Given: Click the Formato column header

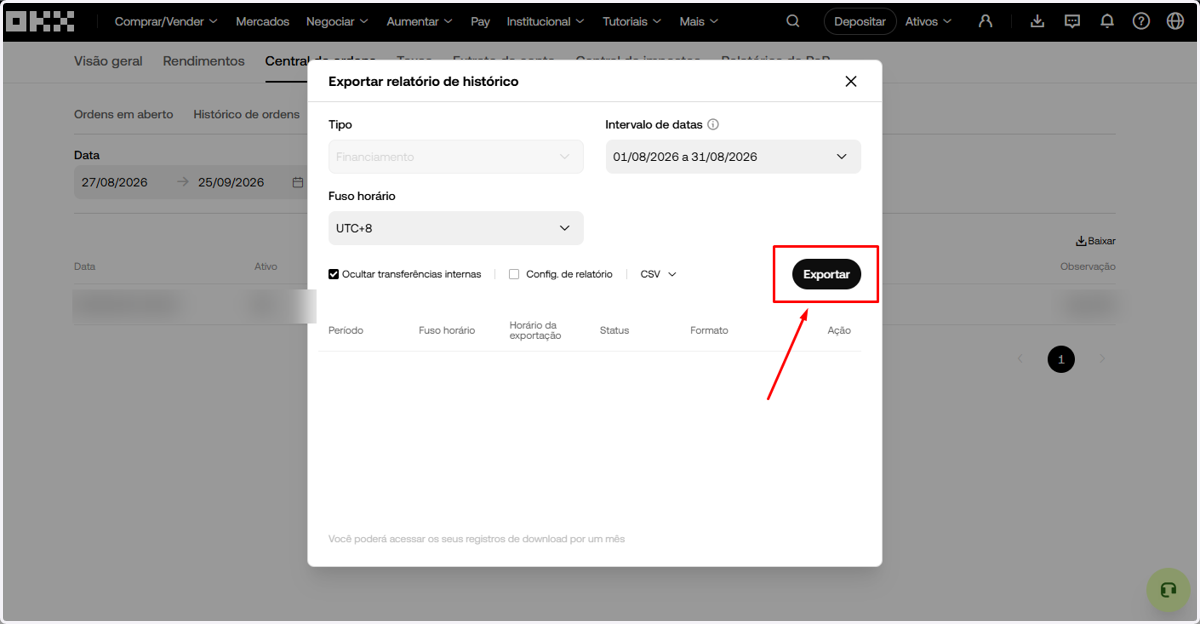Looking at the screenshot, I should tap(709, 331).
